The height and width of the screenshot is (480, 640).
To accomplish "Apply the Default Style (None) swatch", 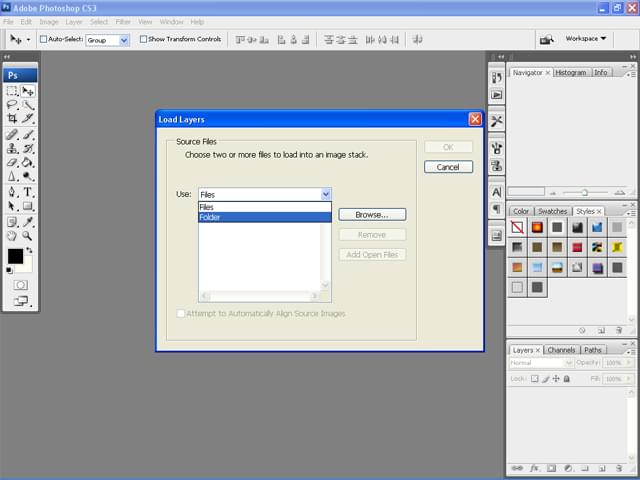I will (x=517, y=227).
